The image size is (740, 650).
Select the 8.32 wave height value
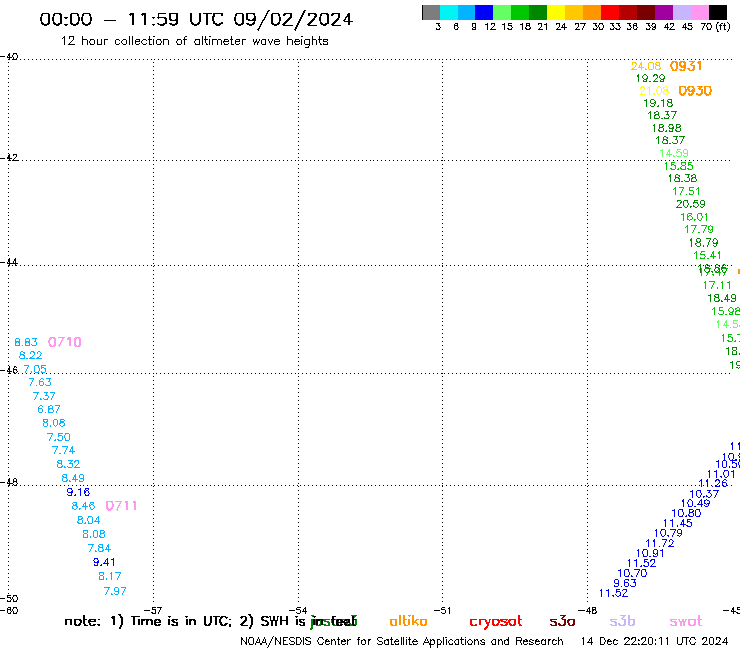point(68,464)
